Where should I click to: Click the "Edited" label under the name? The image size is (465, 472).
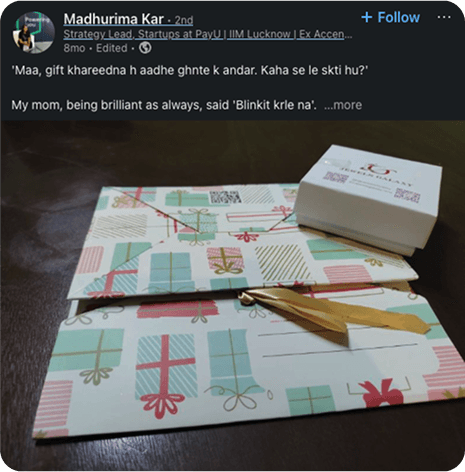(112, 48)
